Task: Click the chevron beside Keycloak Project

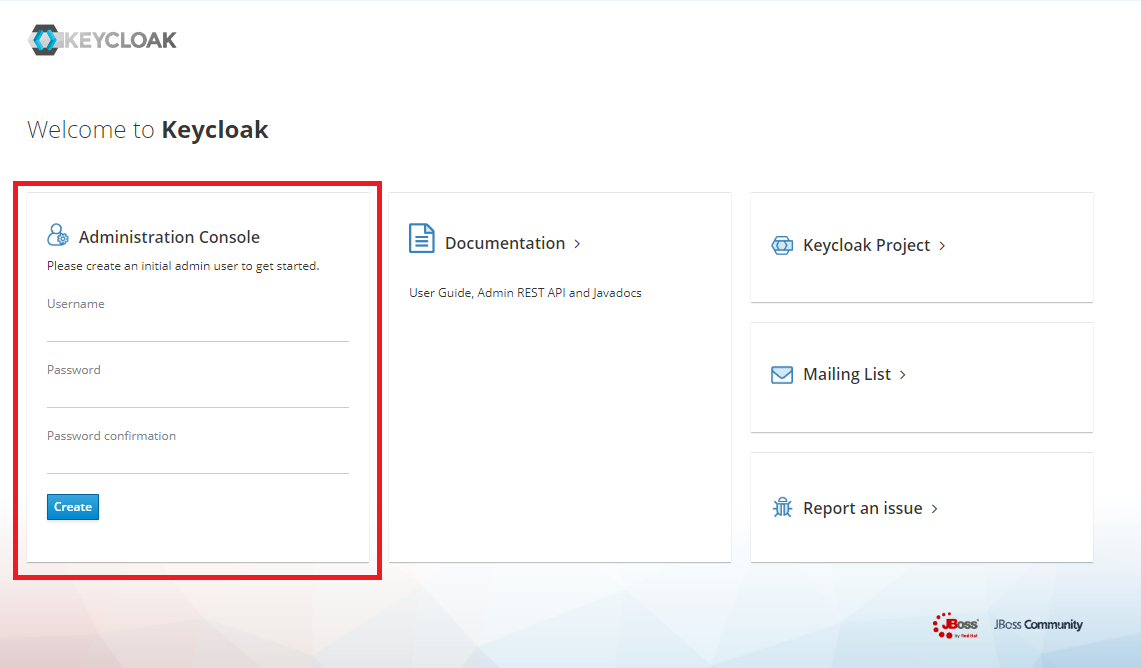Action: (x=942, y=246)
